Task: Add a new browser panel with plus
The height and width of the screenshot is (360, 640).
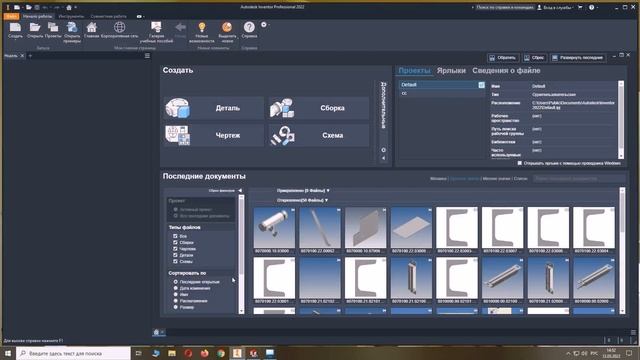Action: pyautogui.click(x=30, y=56)
